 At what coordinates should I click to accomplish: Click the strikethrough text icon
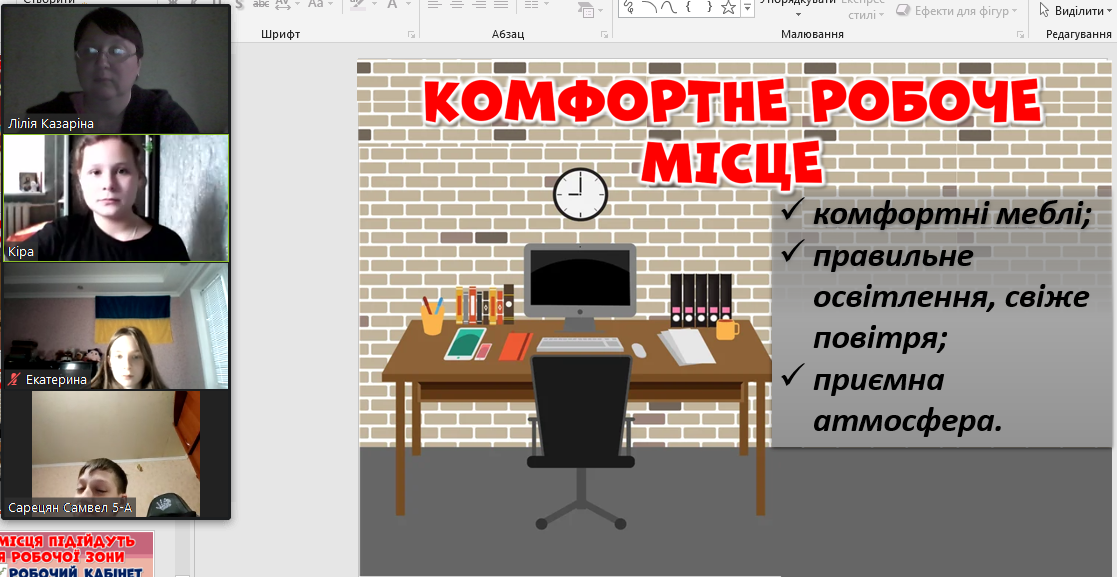click(x=262, y=4)
